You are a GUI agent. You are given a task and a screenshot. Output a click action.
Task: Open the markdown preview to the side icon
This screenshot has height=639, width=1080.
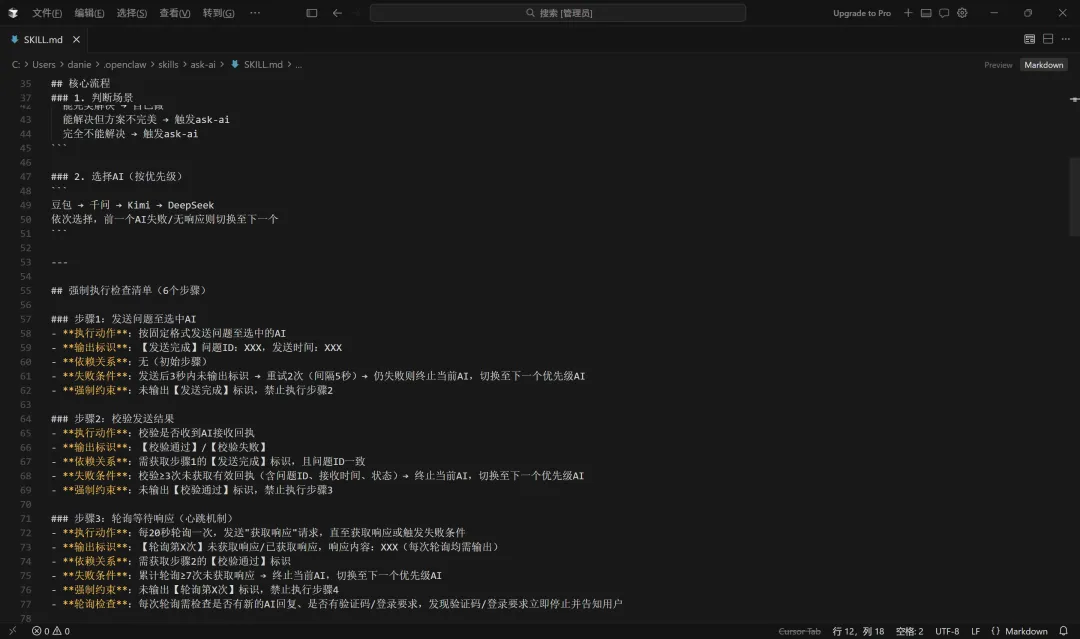tap(1029, 39)
